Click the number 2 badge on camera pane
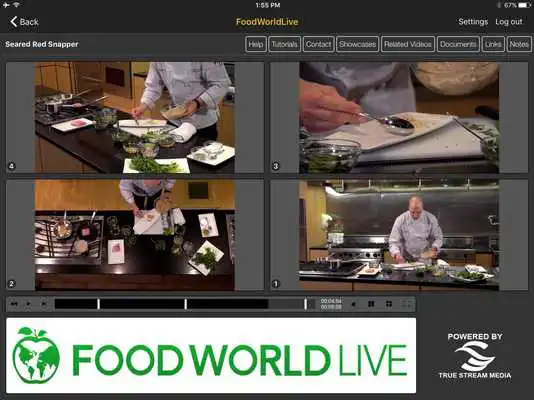Viewport: 534px width, 400px height. pos(12,284)
